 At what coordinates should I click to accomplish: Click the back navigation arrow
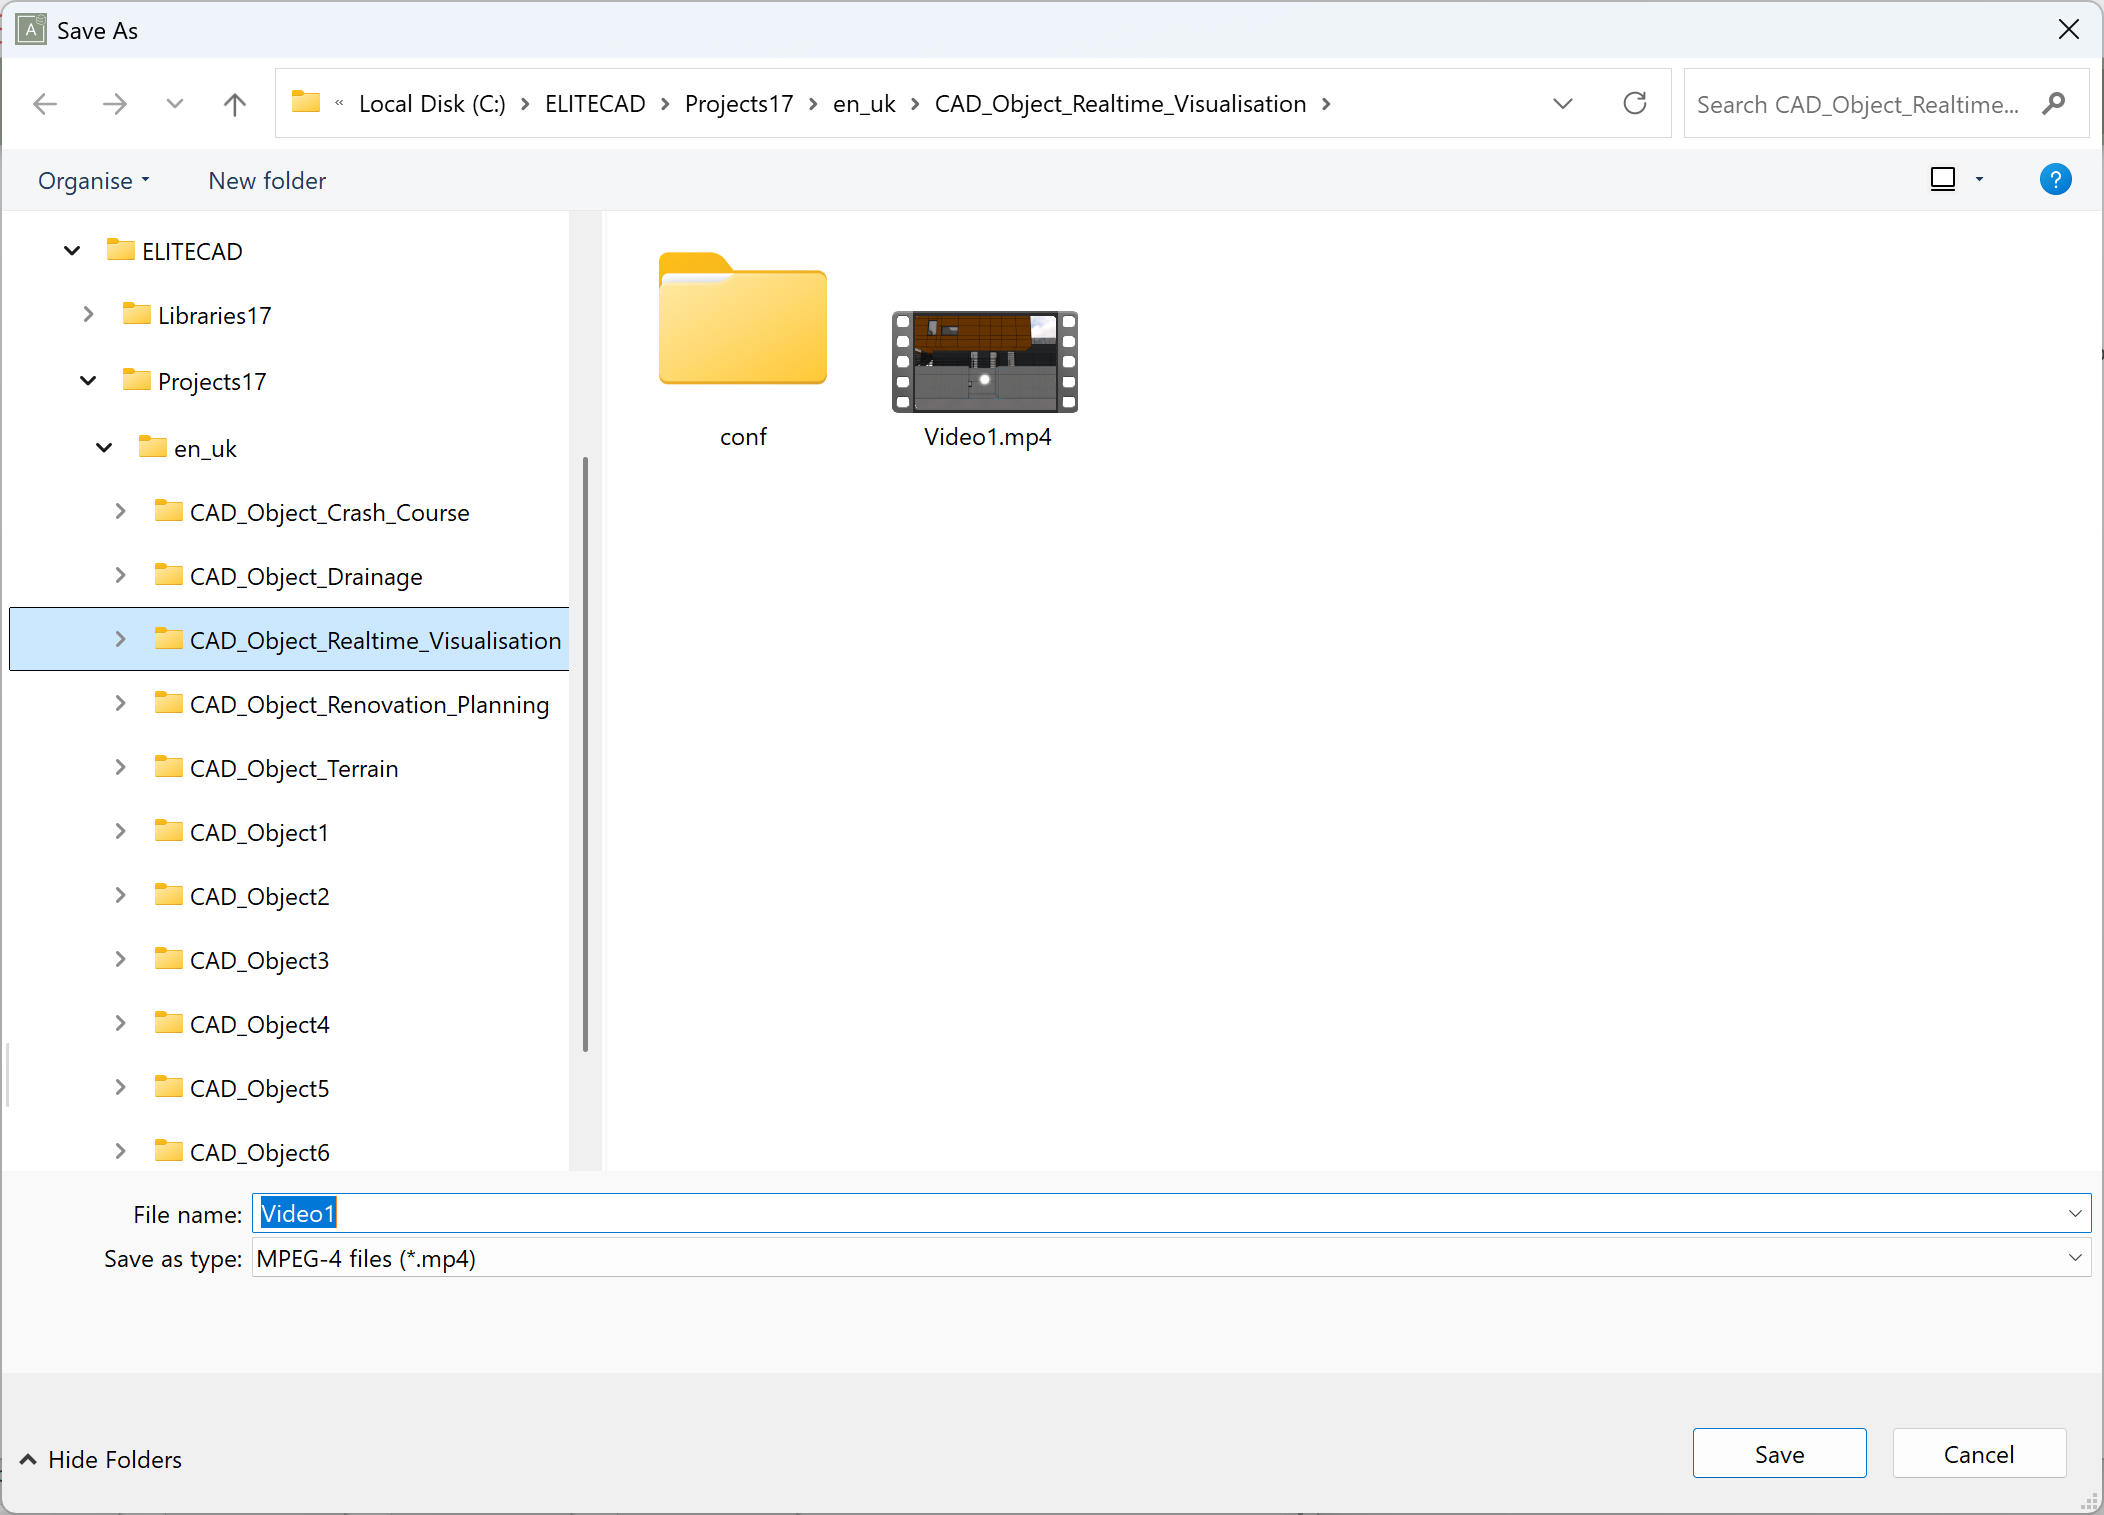(45, 104)
